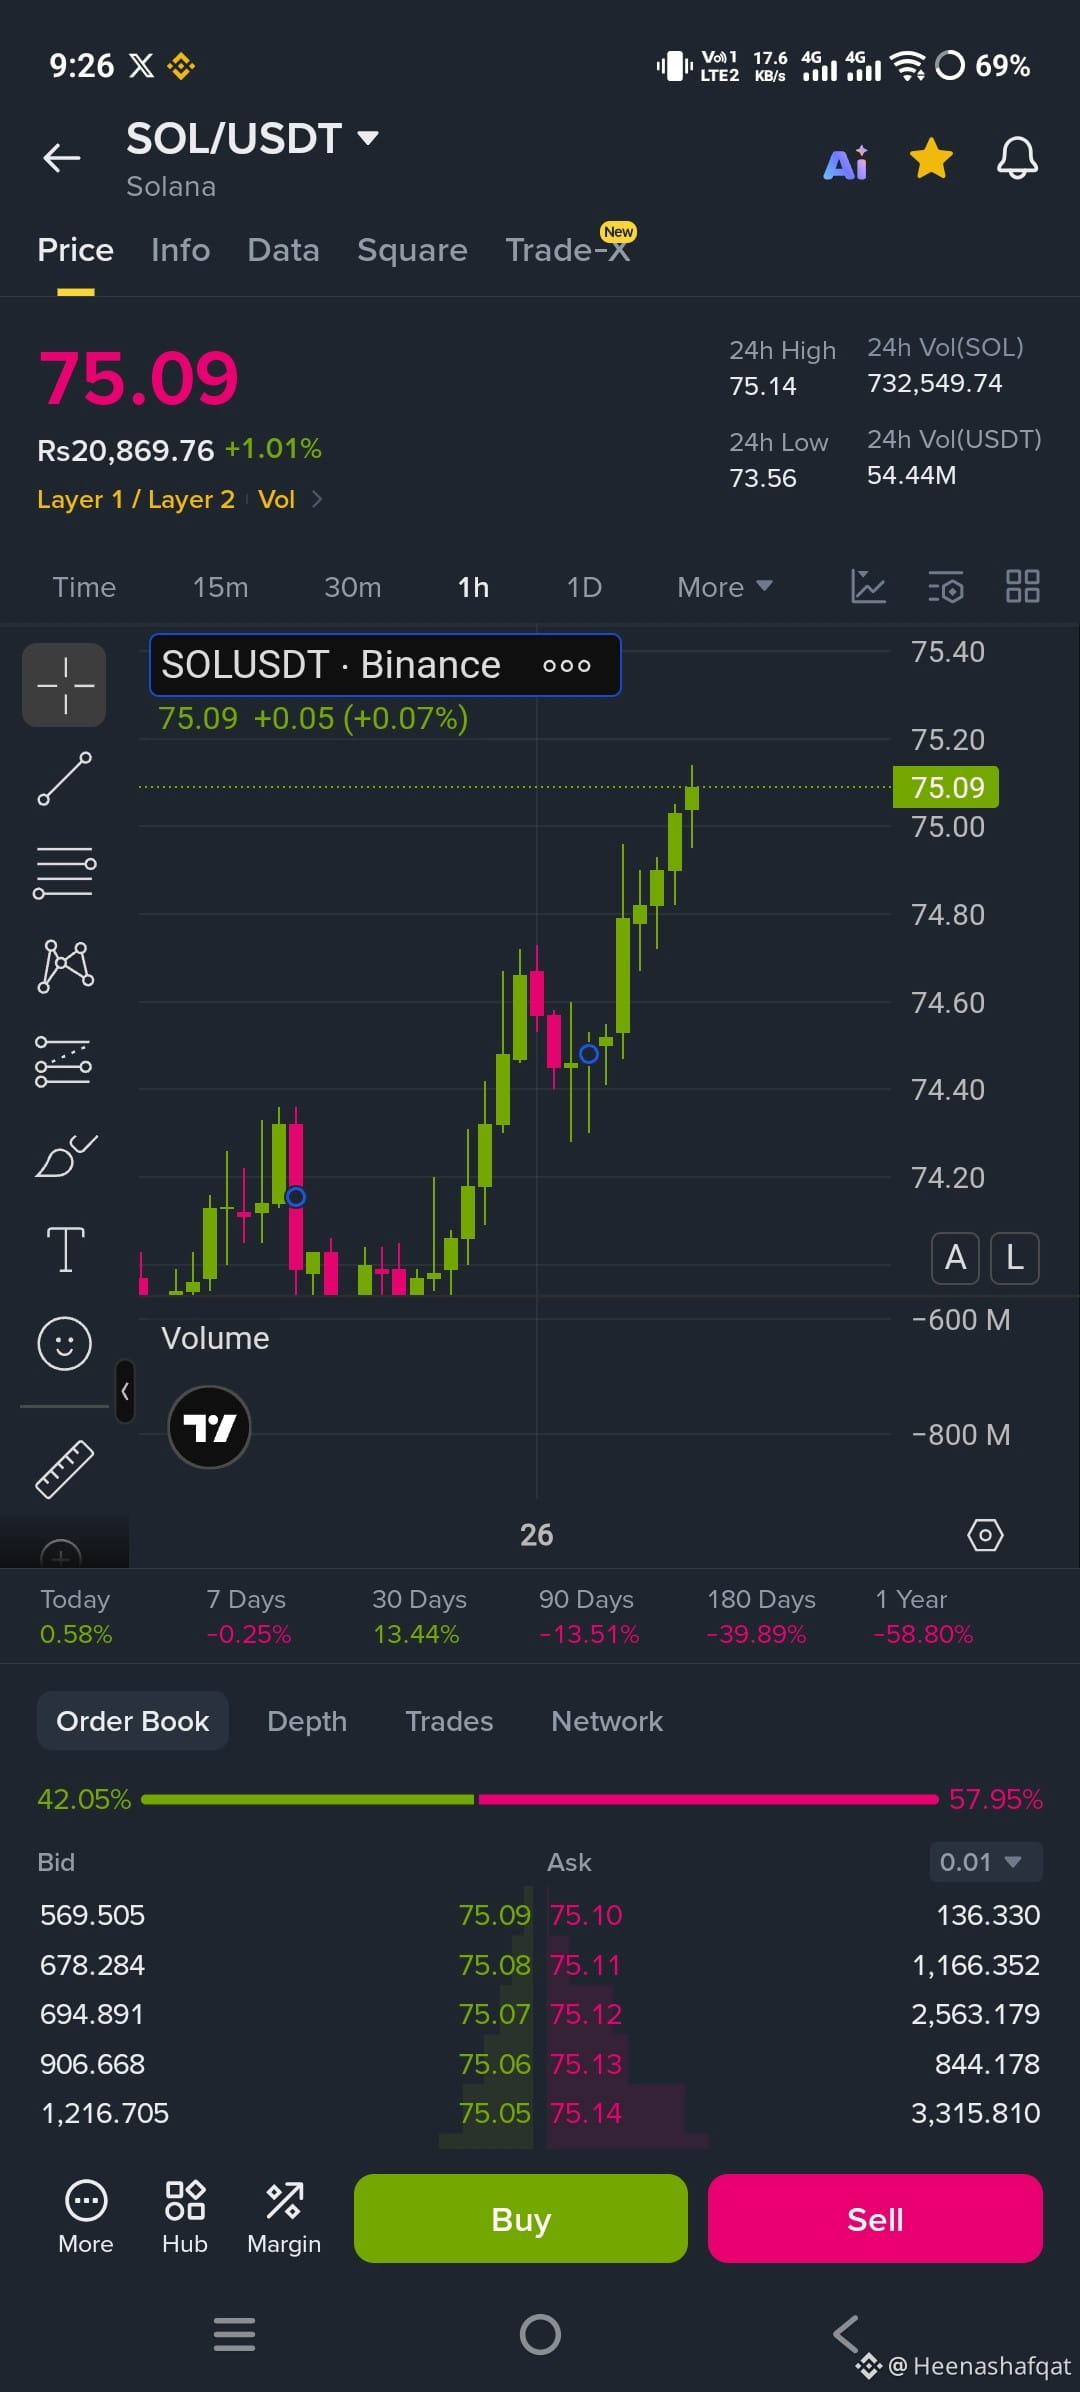This screenshot has width=1080, height=2392.
Task: Select bid price 75.09
Action: (x=494, y=1915)
